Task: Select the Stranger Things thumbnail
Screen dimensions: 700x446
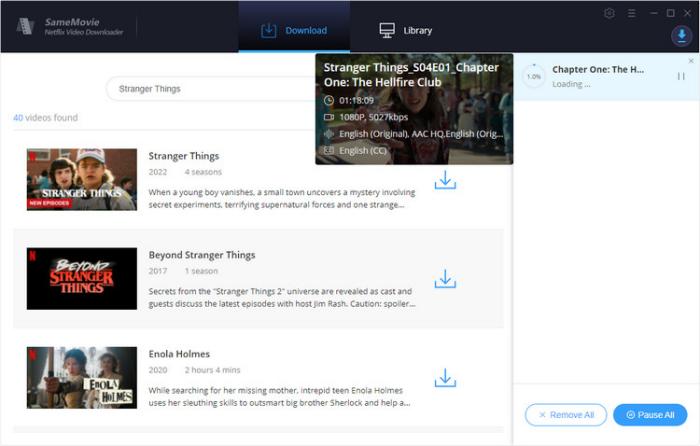Action: (x=82, y=180)
